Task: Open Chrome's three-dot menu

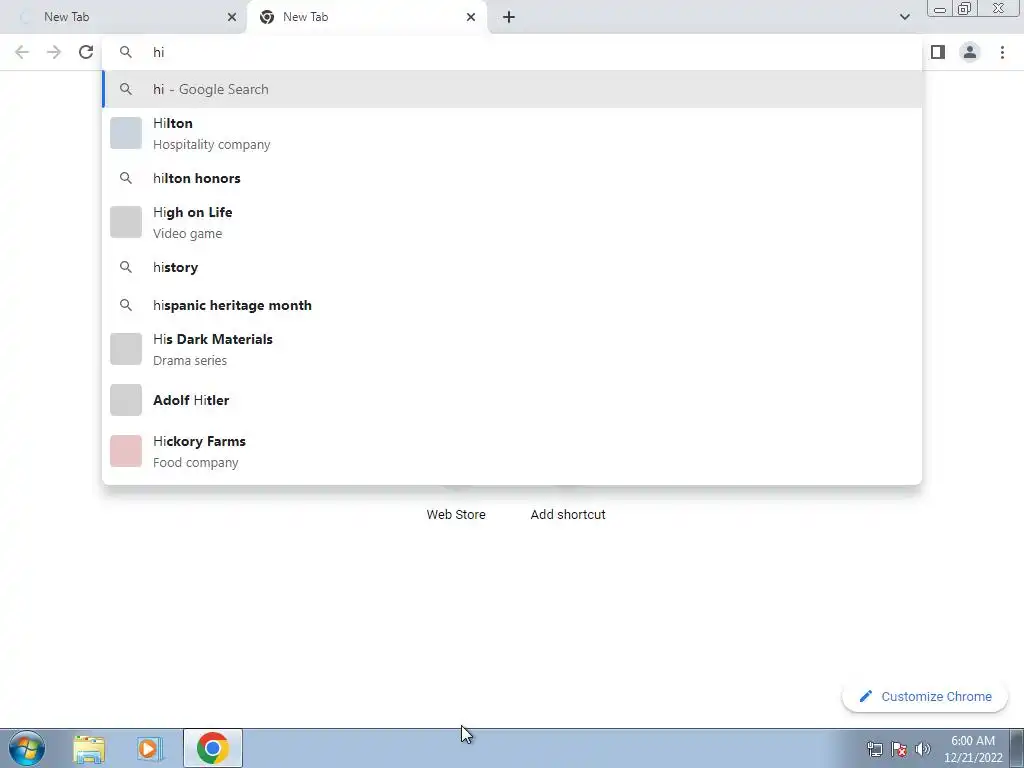Action: click(x=1002, y=52)
